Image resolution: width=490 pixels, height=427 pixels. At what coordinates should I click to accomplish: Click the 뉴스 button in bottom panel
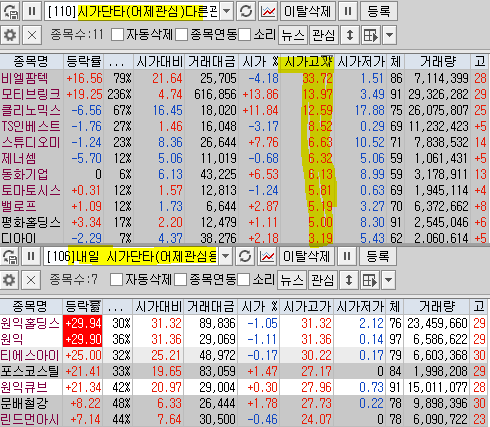tap(292, 280)
